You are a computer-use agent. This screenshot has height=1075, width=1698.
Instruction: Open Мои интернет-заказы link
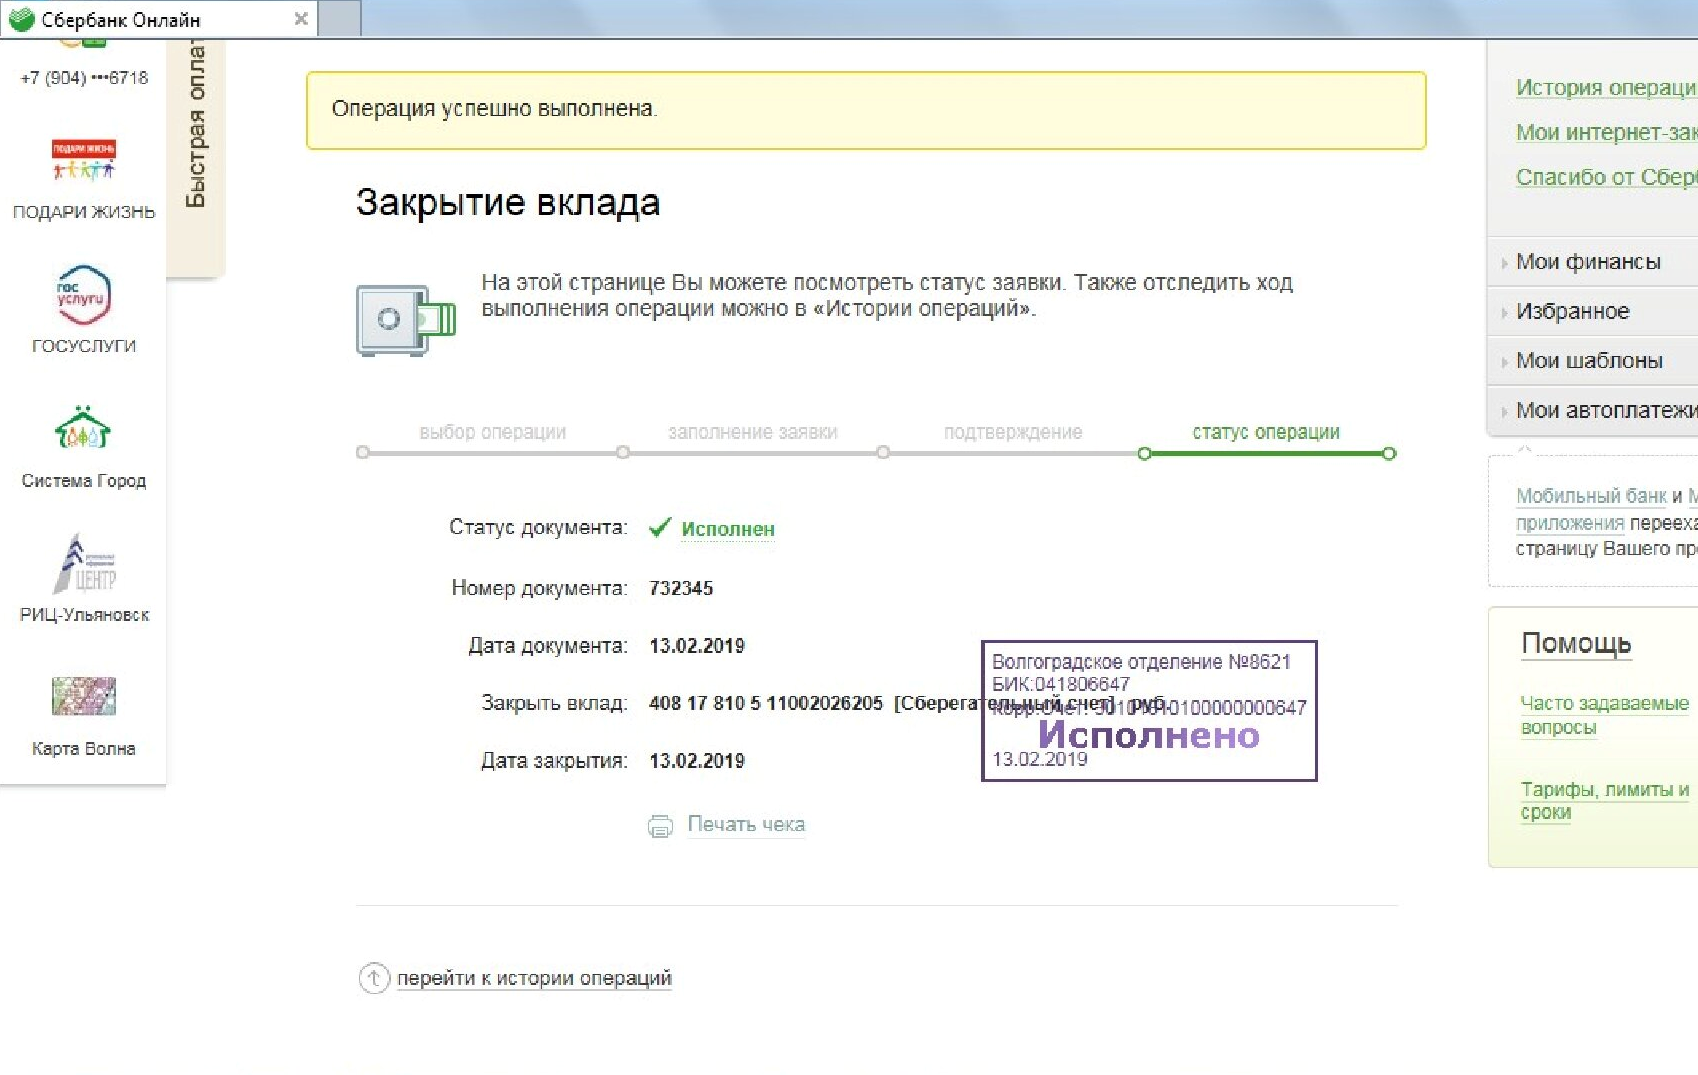tap(1606, 132)
